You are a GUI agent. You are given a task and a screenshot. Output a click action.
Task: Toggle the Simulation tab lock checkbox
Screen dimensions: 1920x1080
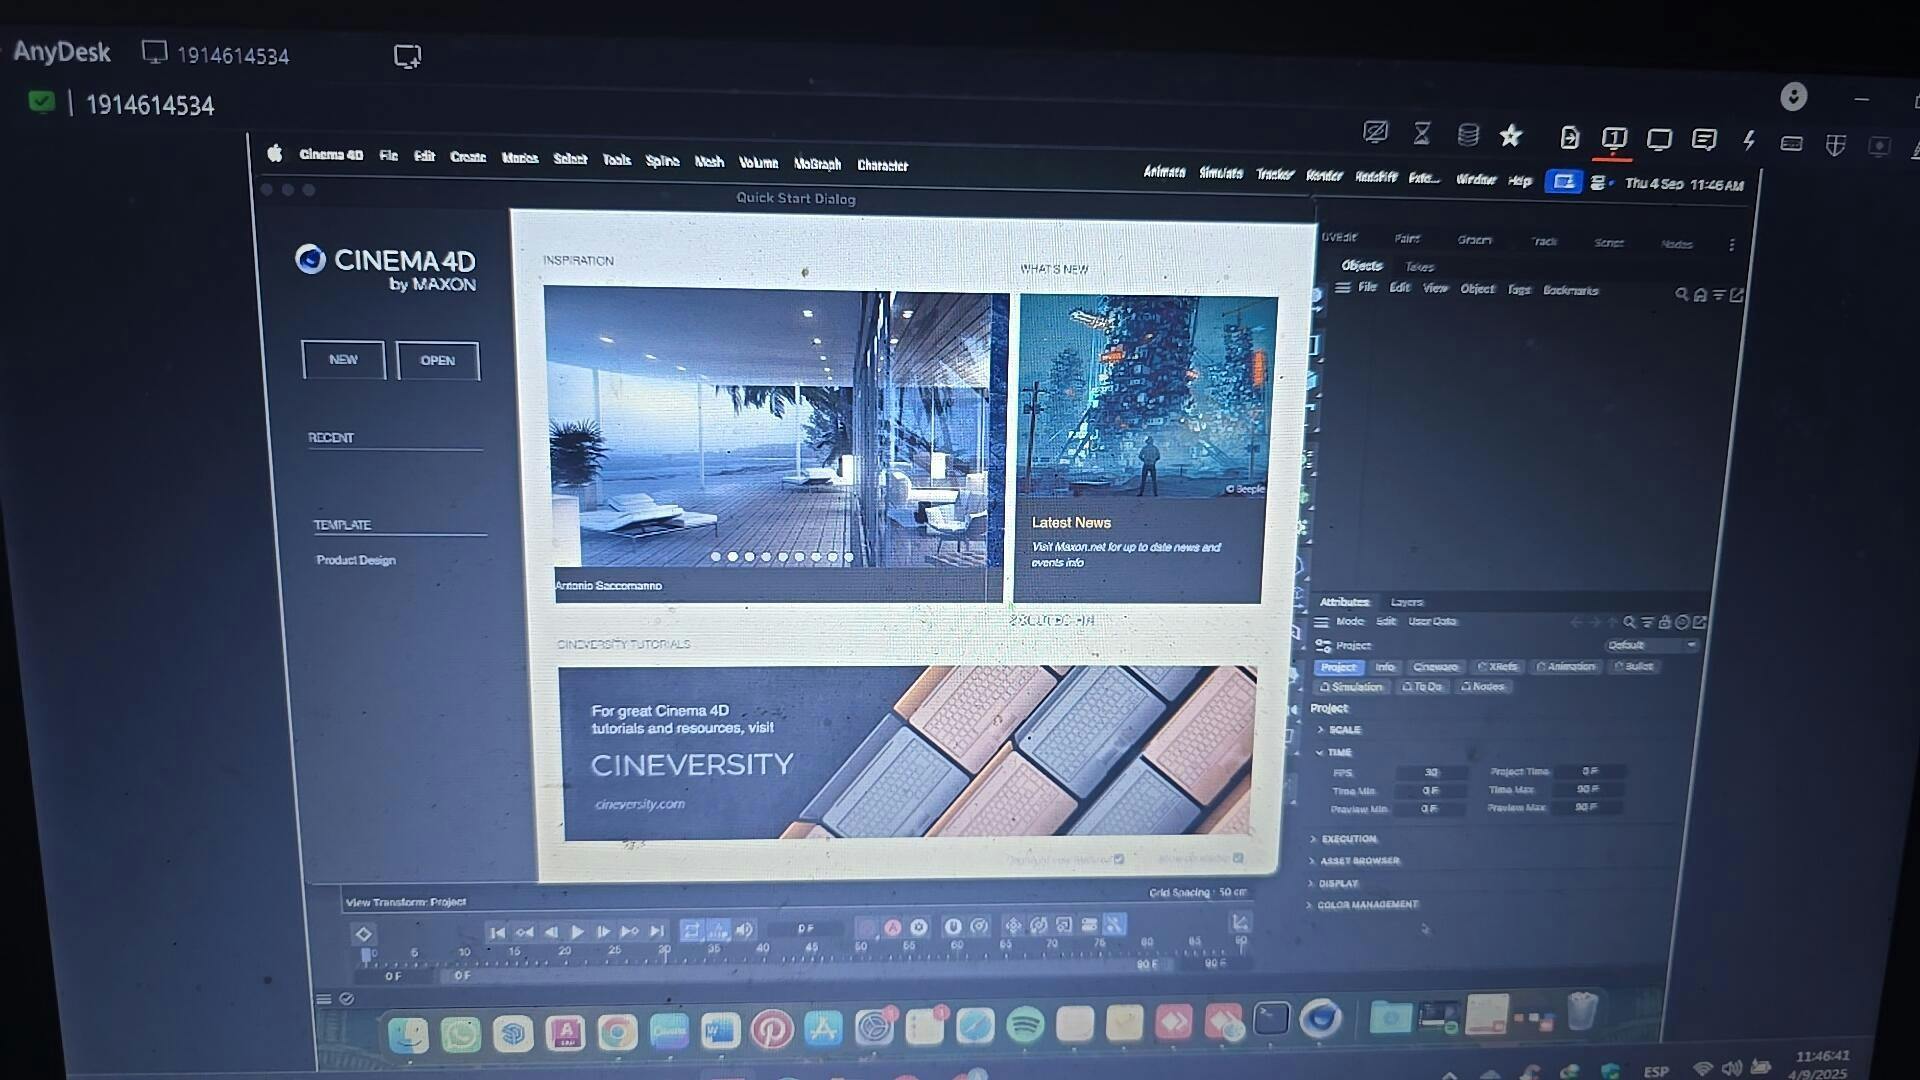tap(1325, 688)
